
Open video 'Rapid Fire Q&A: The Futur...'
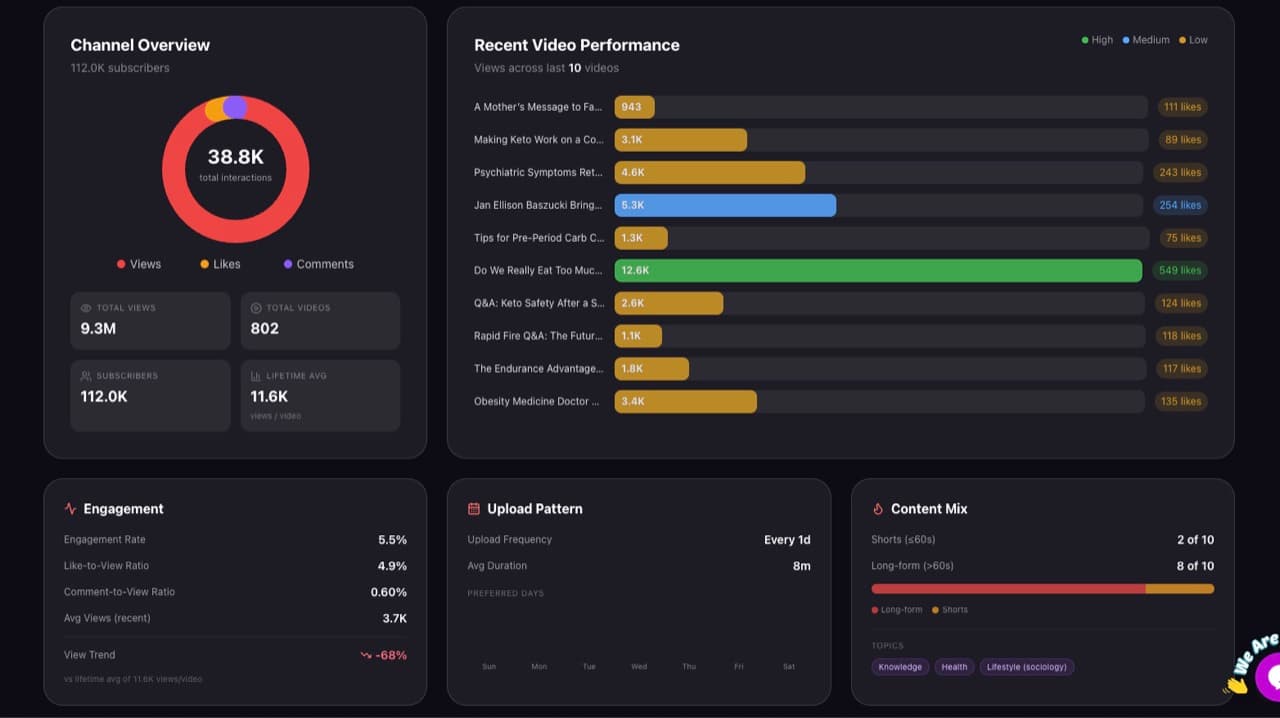538,336
